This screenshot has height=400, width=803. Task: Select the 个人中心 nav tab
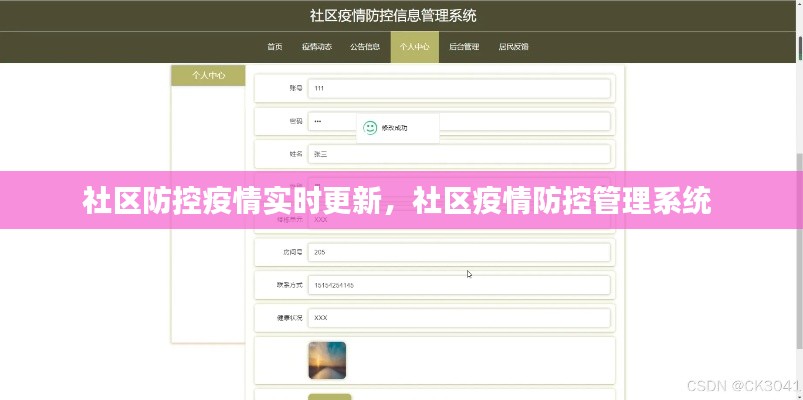pyautogui.click(x=414, y=47)
